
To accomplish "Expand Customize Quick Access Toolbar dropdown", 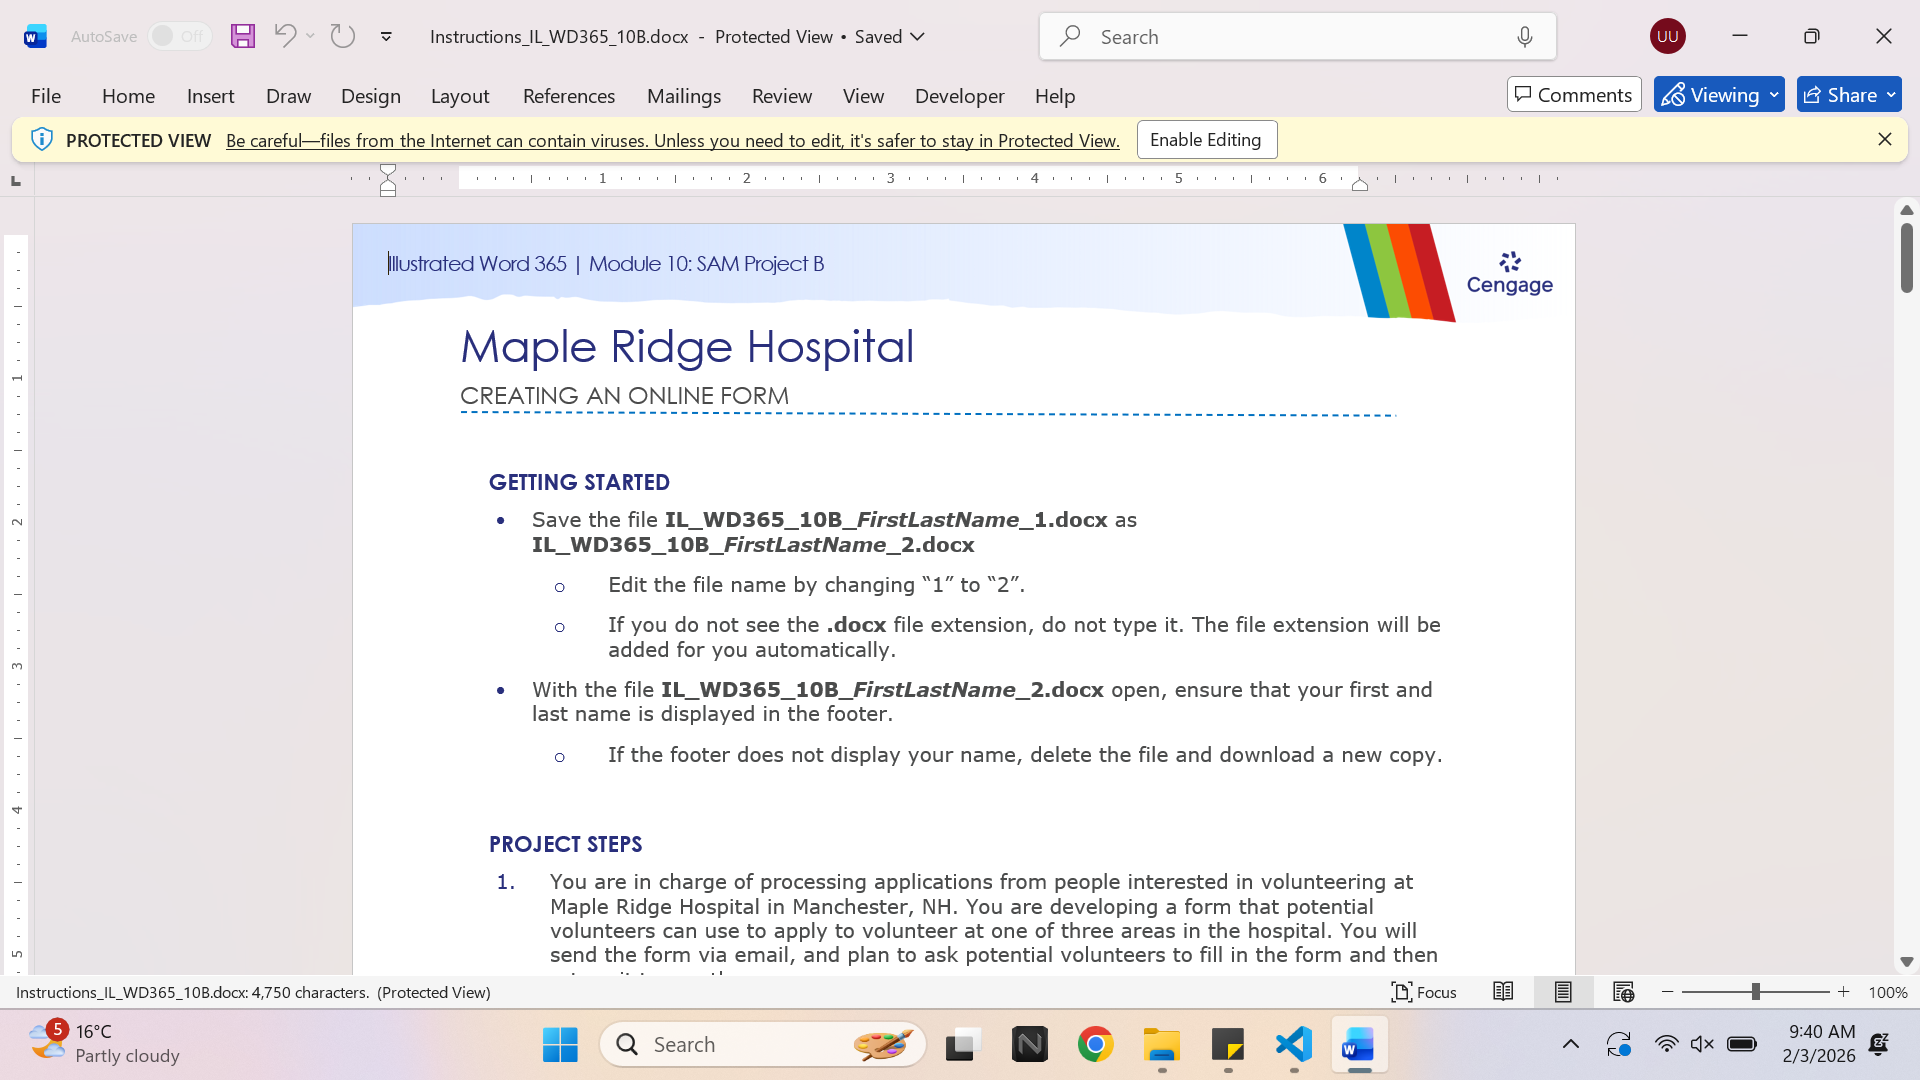I will [386, 37].
